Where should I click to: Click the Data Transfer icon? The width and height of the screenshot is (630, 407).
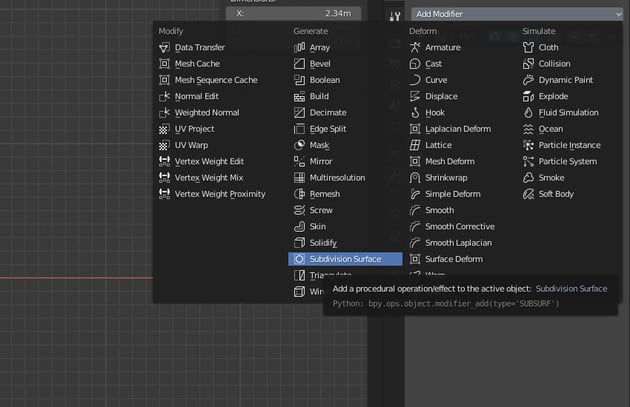coord(165,47)
